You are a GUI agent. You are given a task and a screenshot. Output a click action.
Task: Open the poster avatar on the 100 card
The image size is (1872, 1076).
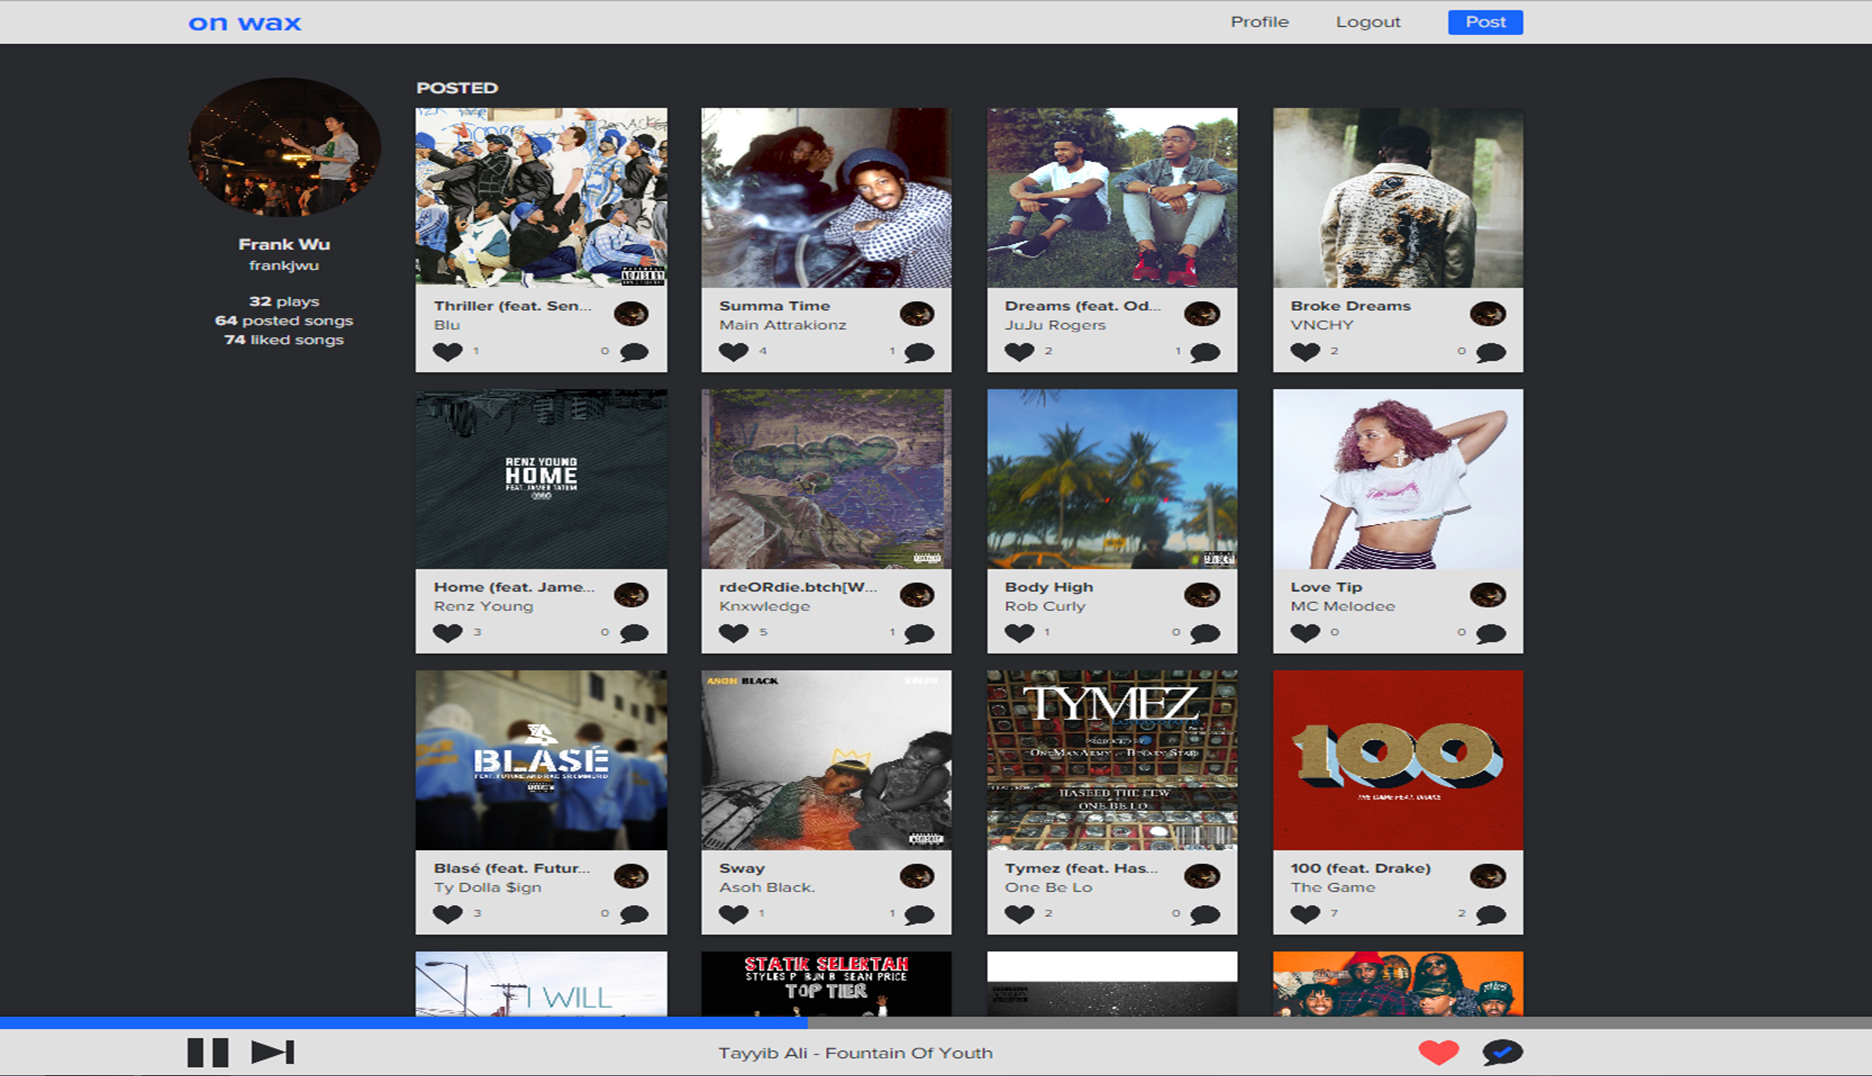coord(1488,876)
